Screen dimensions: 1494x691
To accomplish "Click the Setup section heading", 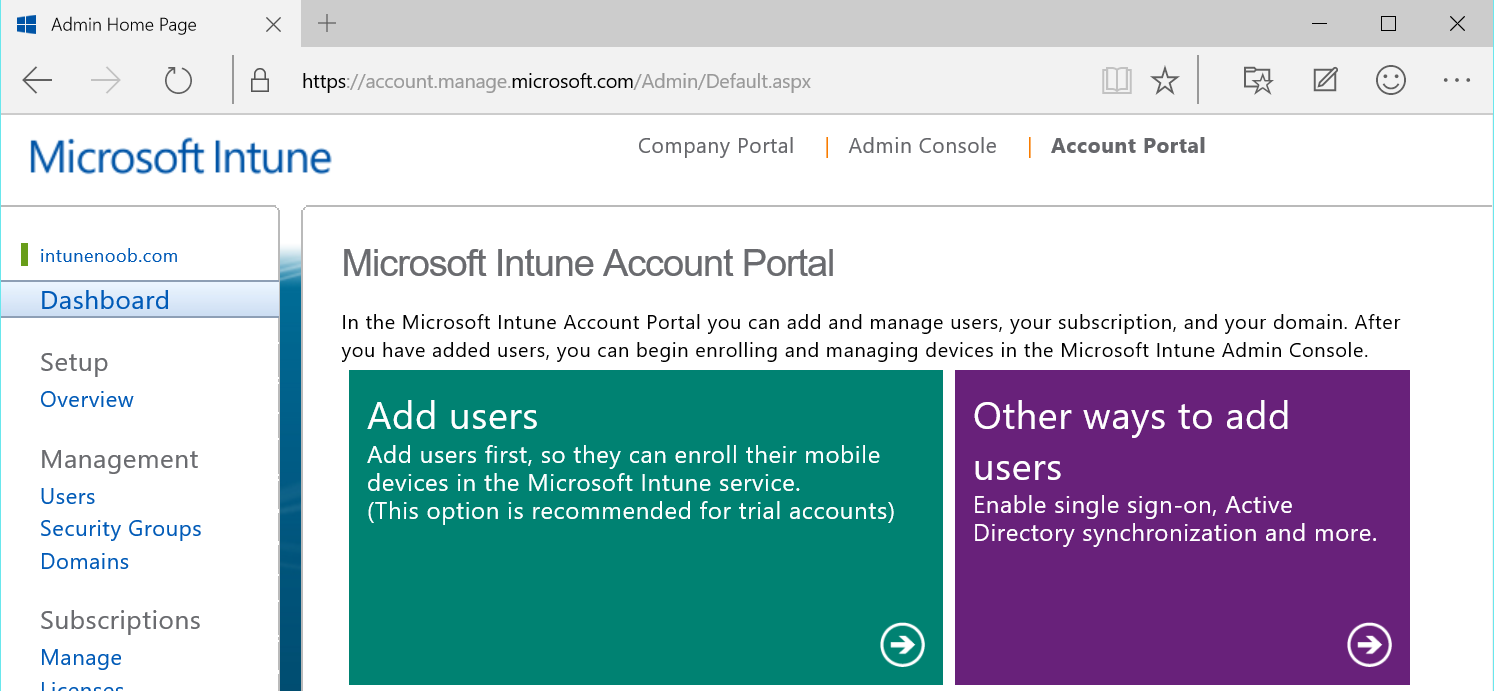I will coord(74,363).
